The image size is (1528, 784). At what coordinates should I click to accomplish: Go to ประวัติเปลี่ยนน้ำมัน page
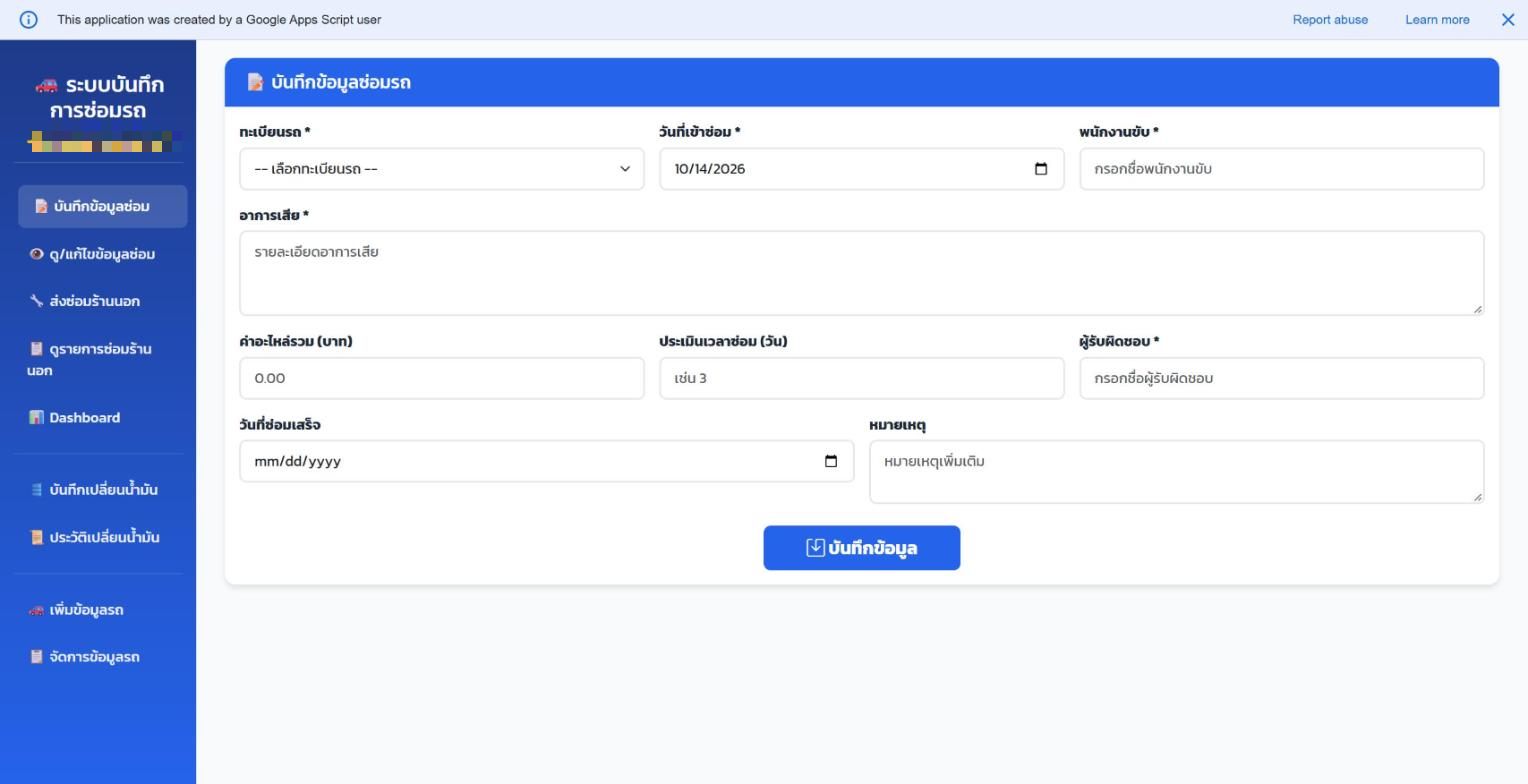(102, 537)
